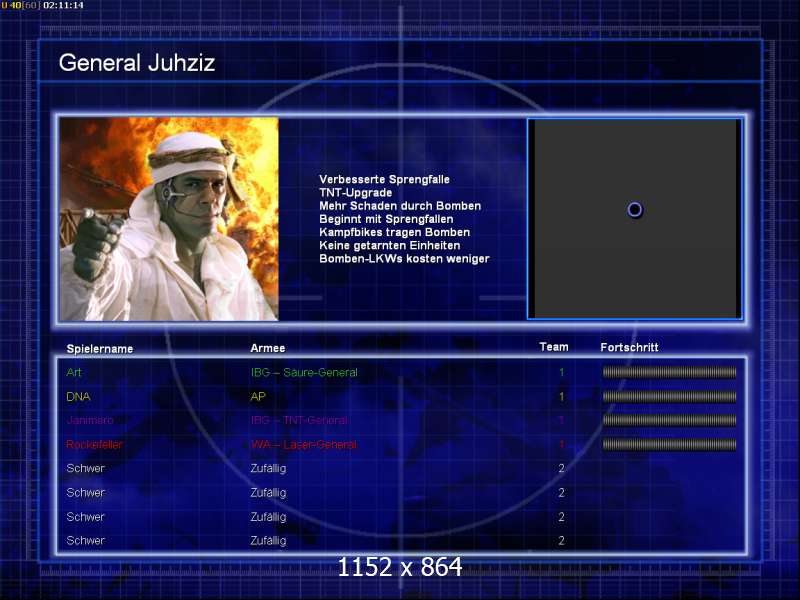Select the Armee column header
The height and width of the screenshot is (600, 800).
click(x=267, y=348)
